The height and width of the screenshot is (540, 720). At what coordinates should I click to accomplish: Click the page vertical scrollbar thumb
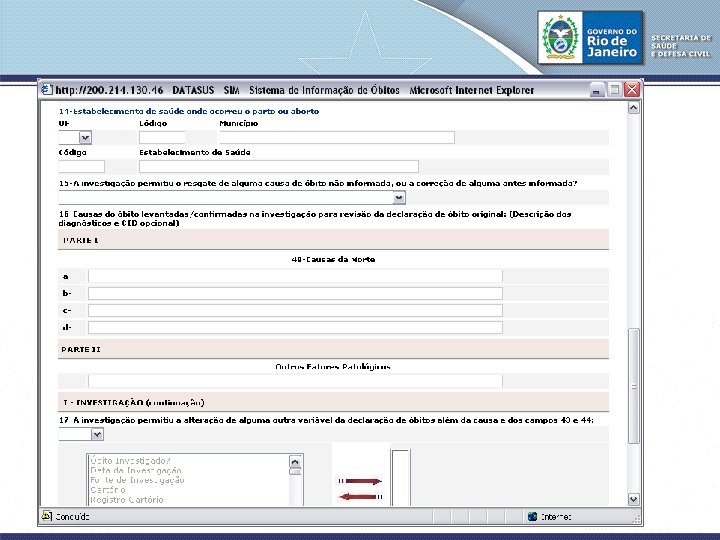634,386
